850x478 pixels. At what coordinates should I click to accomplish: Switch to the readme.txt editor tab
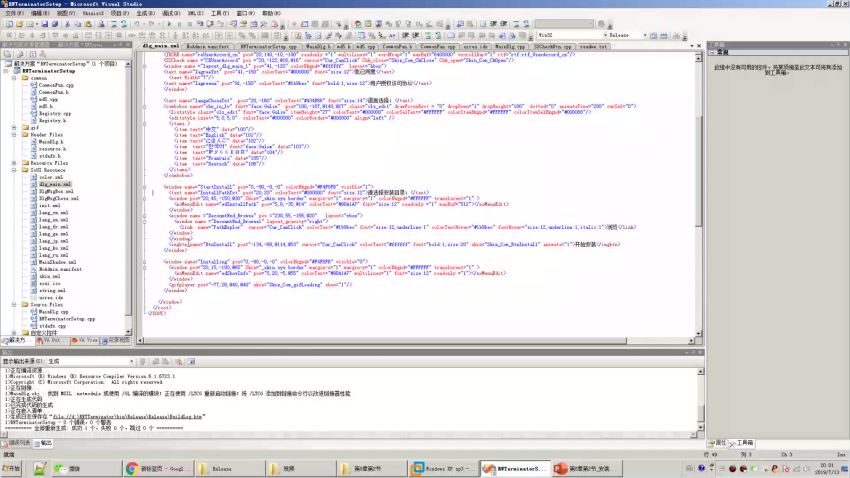pyautogui.click(x=593, y=47)
